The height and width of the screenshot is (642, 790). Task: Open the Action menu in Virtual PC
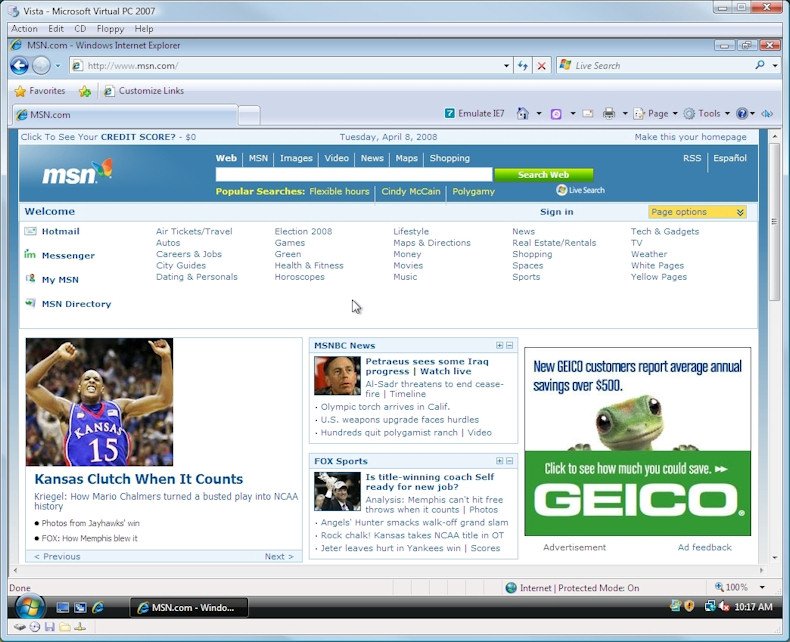pyautogui.click(x=24, y=29)
